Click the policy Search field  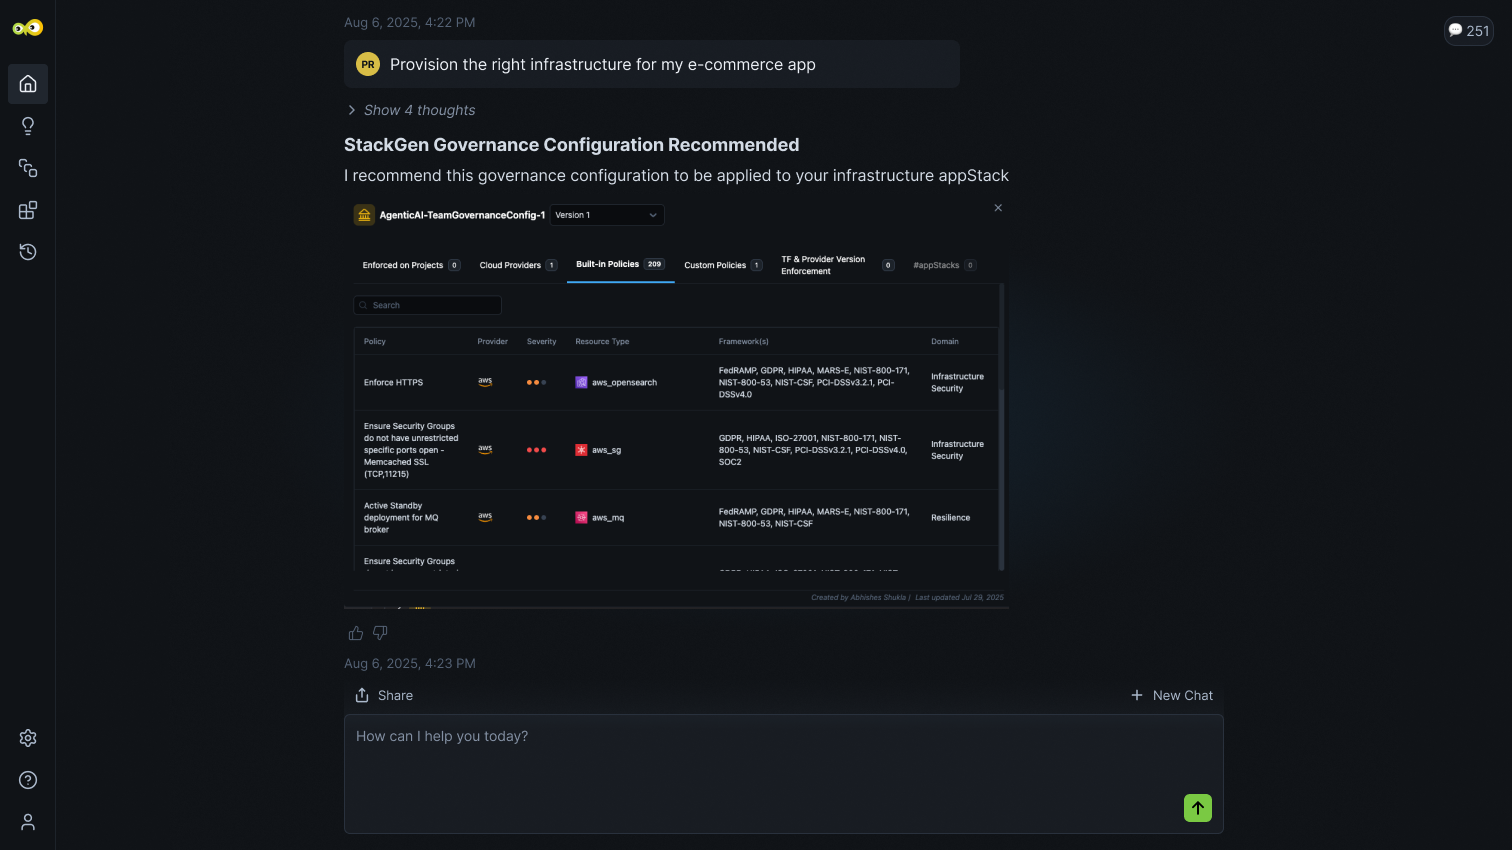[428, 305]
